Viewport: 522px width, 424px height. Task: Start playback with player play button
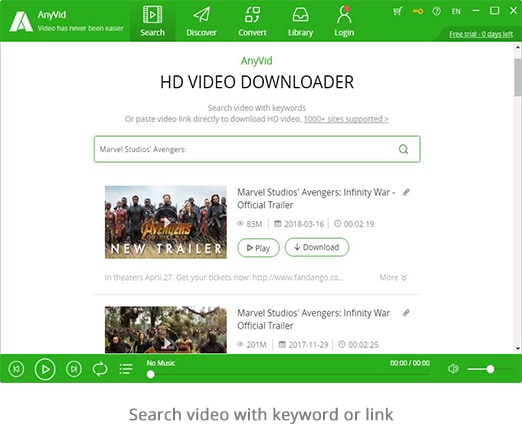click(45, 369)
